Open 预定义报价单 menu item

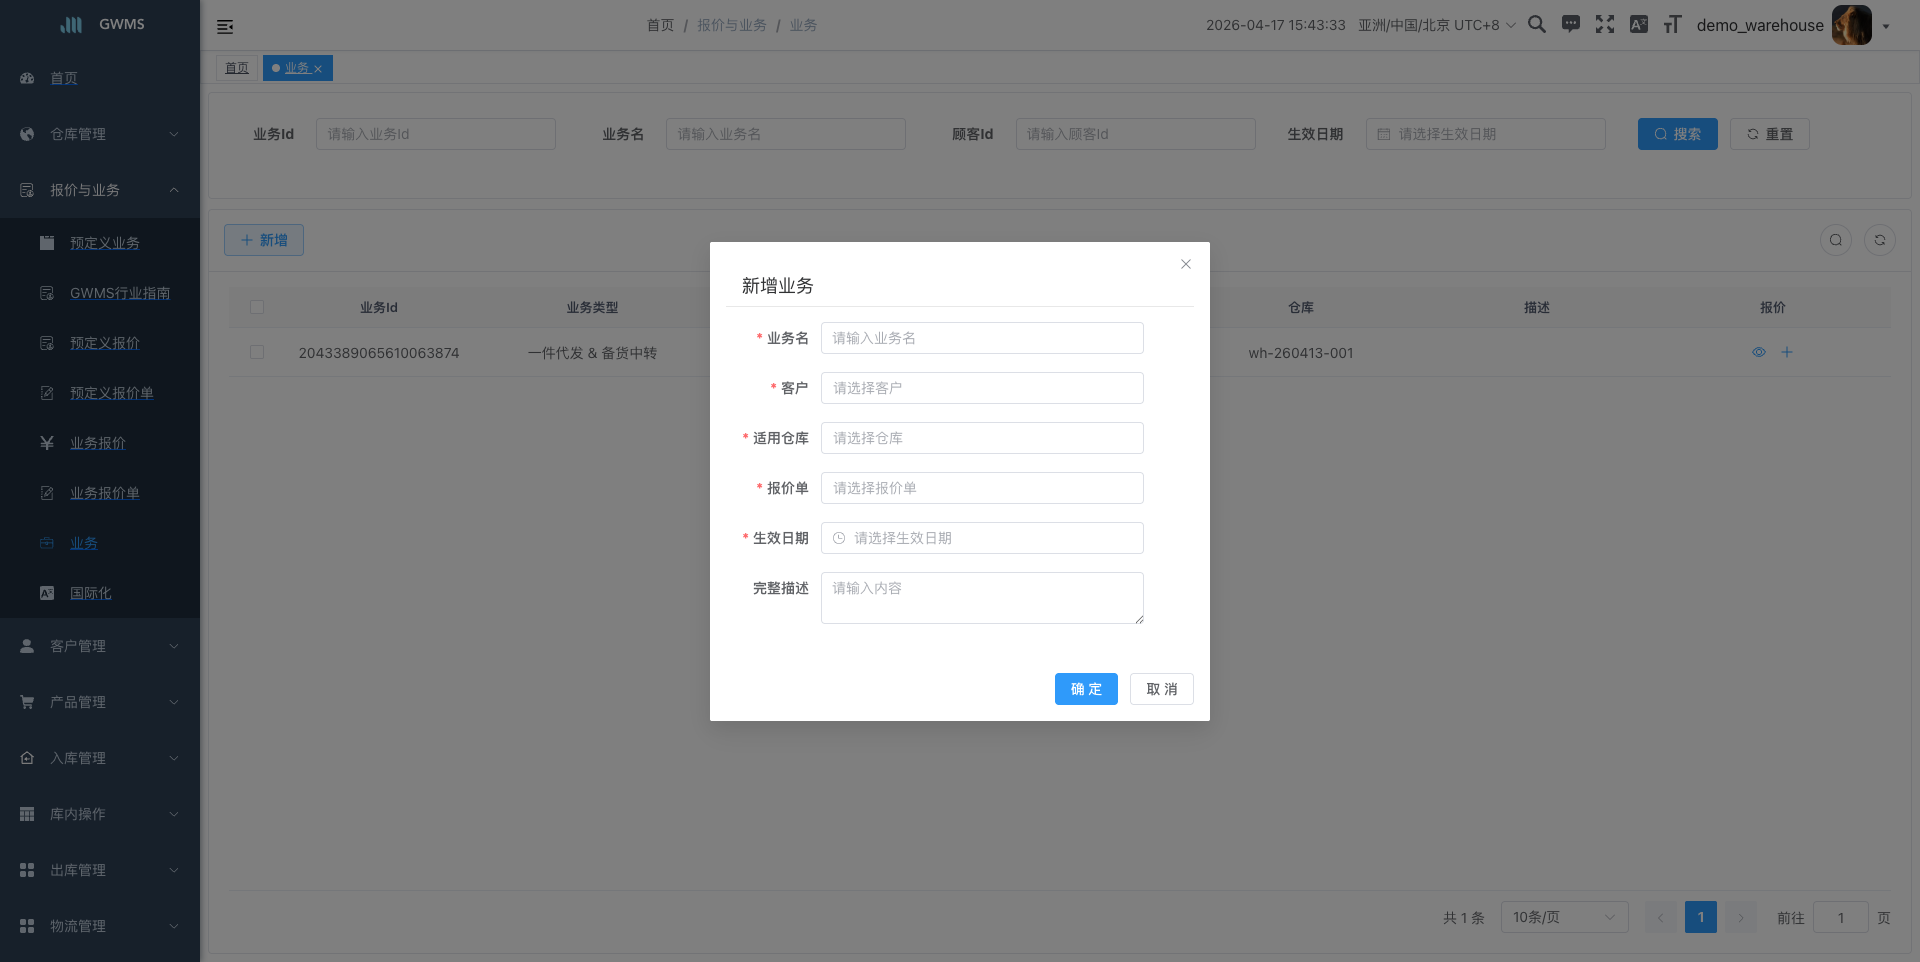click(x=100, y=393)
